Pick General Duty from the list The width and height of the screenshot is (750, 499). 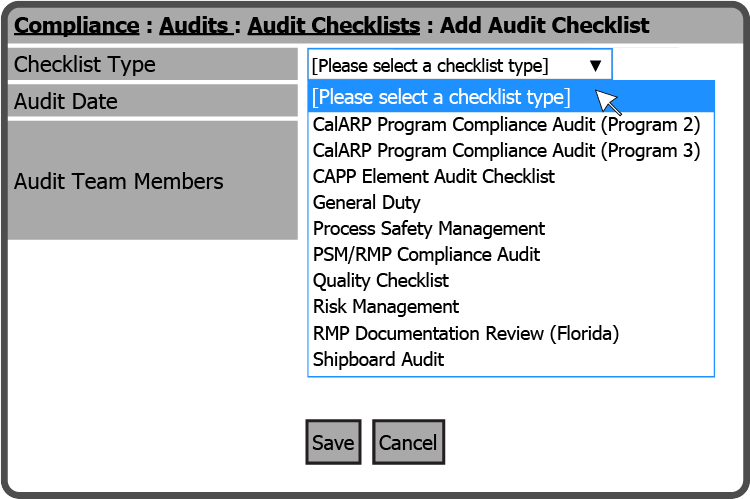[366, 203]
